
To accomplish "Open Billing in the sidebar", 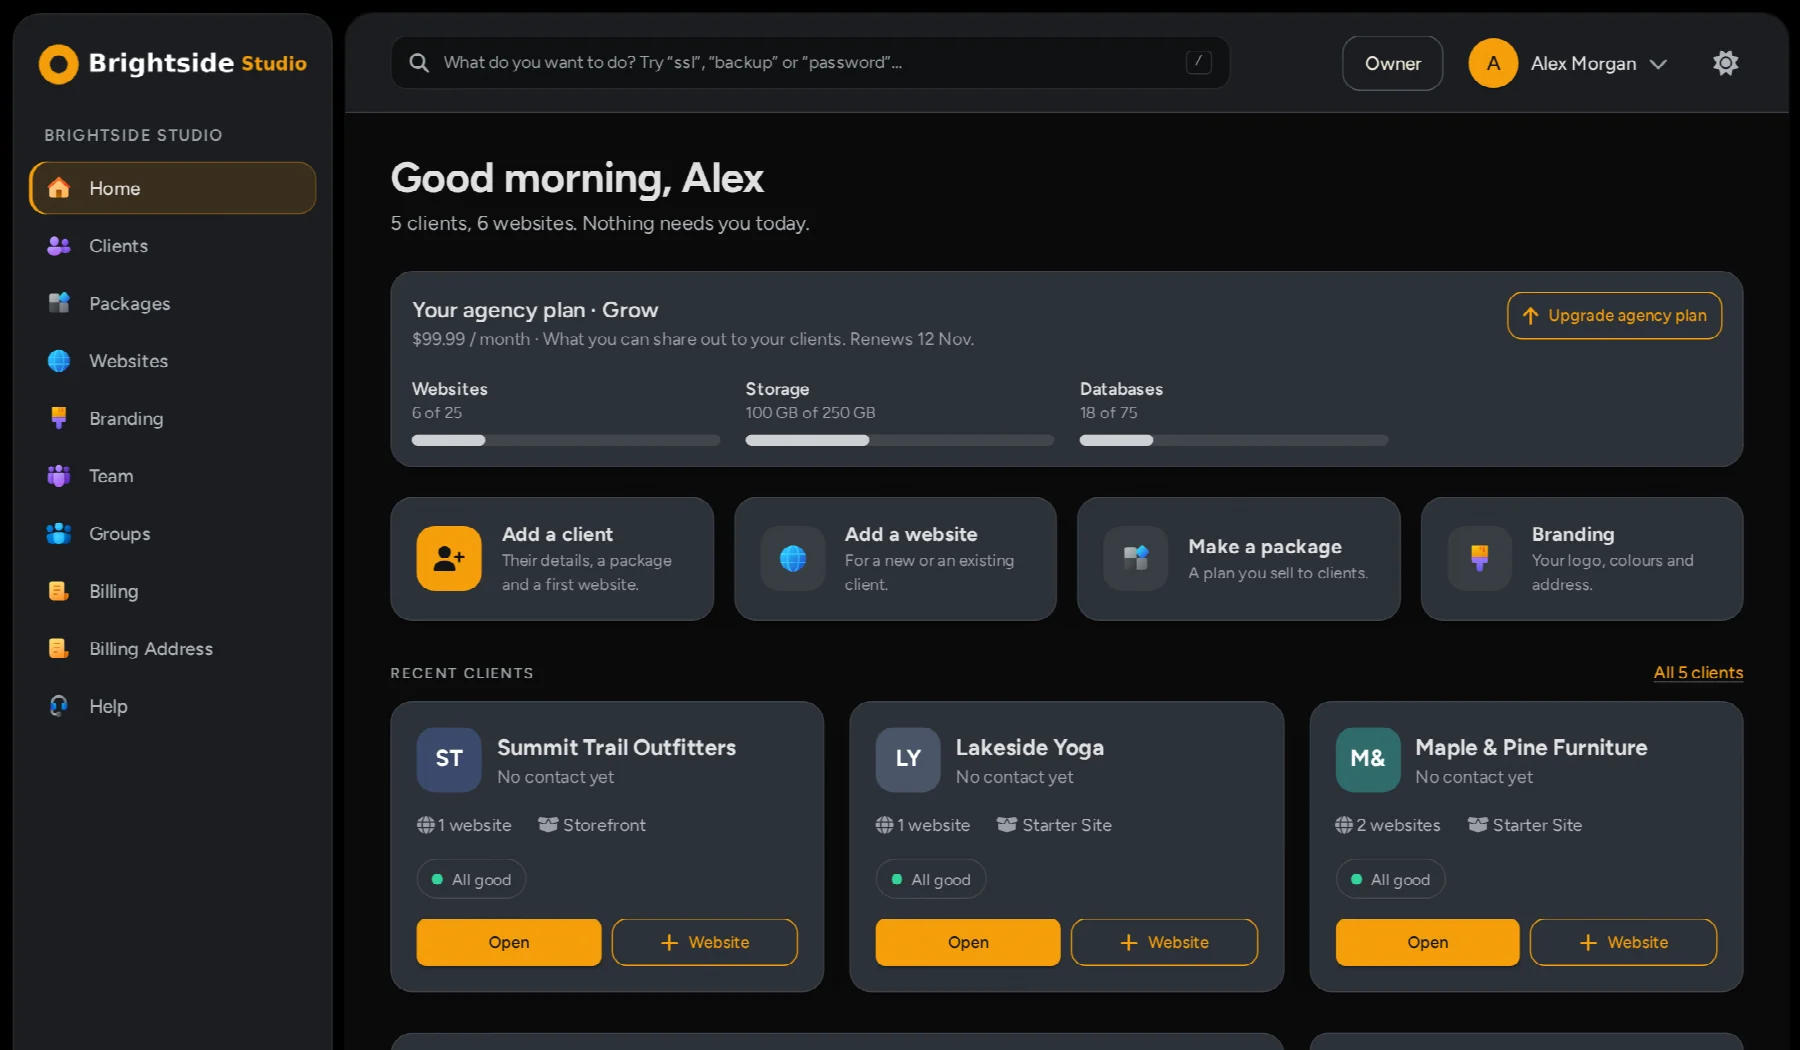I will coord(173,591).
